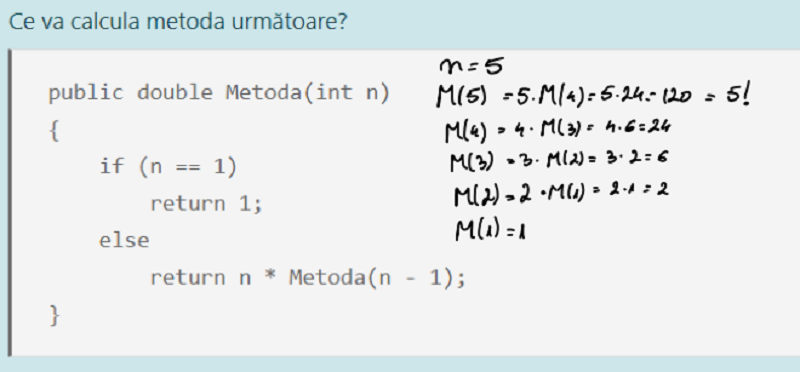800x372 pixels.
Task: Select the "Metoda(int n)" method name in signature
Action: pyautogui.click(x=308, y=93)
